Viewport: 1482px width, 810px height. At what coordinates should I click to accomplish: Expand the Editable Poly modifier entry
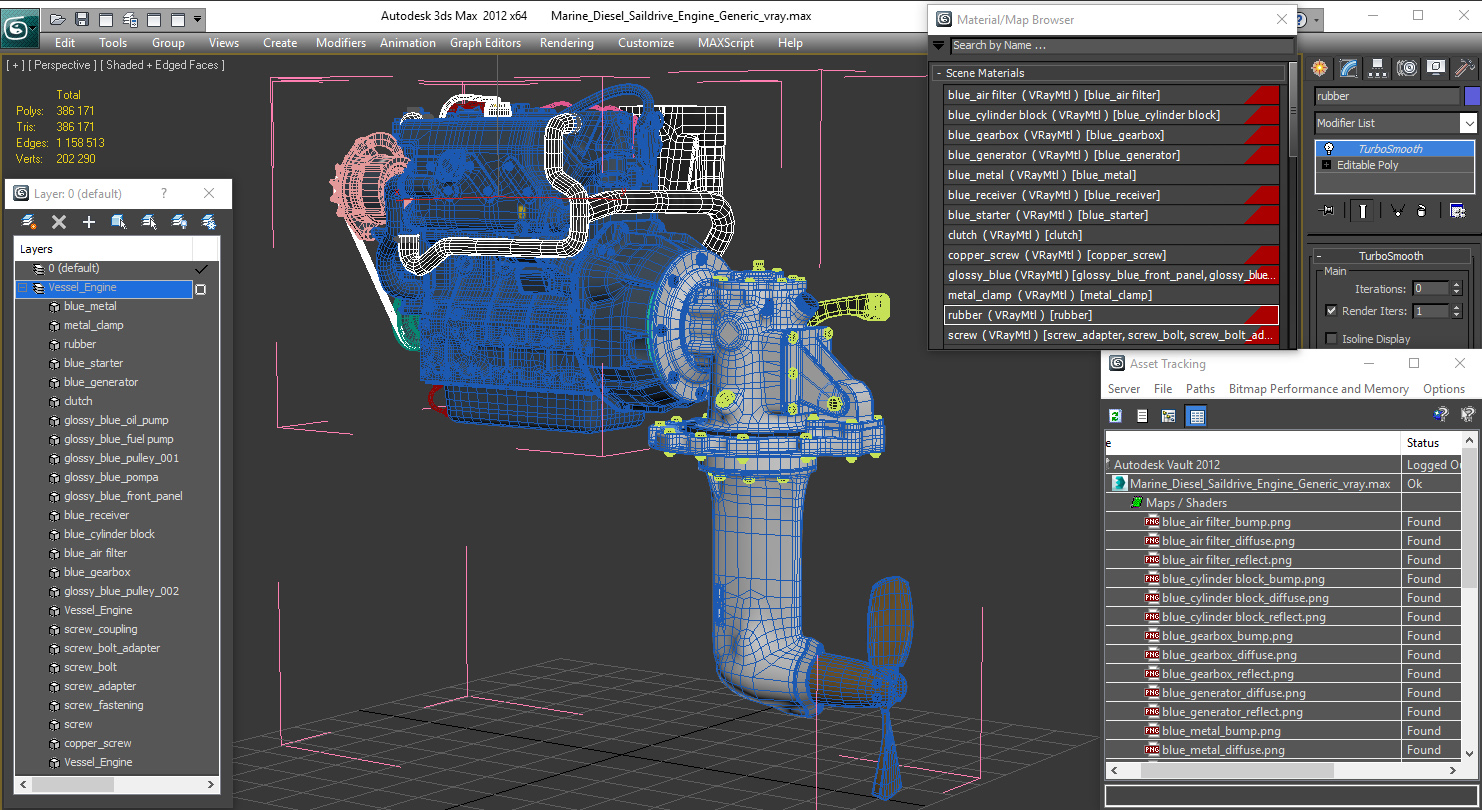coord(1327,165)
